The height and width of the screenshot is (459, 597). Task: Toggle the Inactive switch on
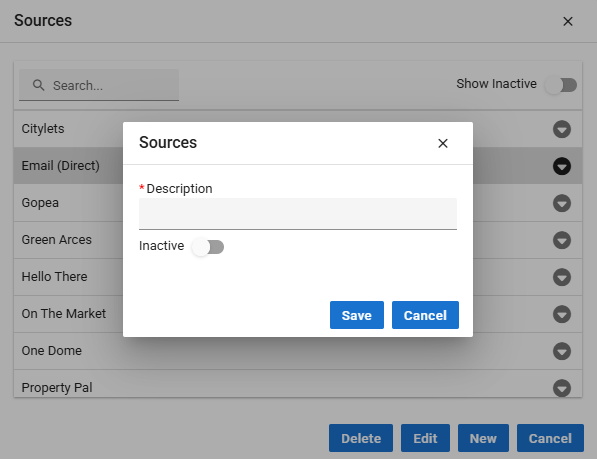(208, 247)
